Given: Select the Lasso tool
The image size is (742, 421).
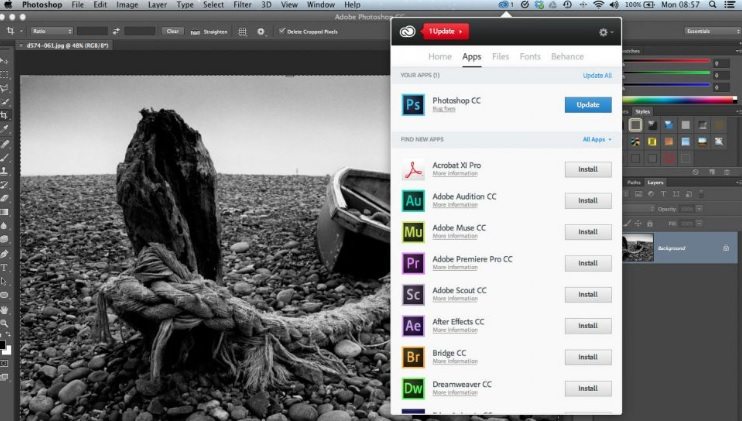Looking at the screenshot, I should 4,88.
